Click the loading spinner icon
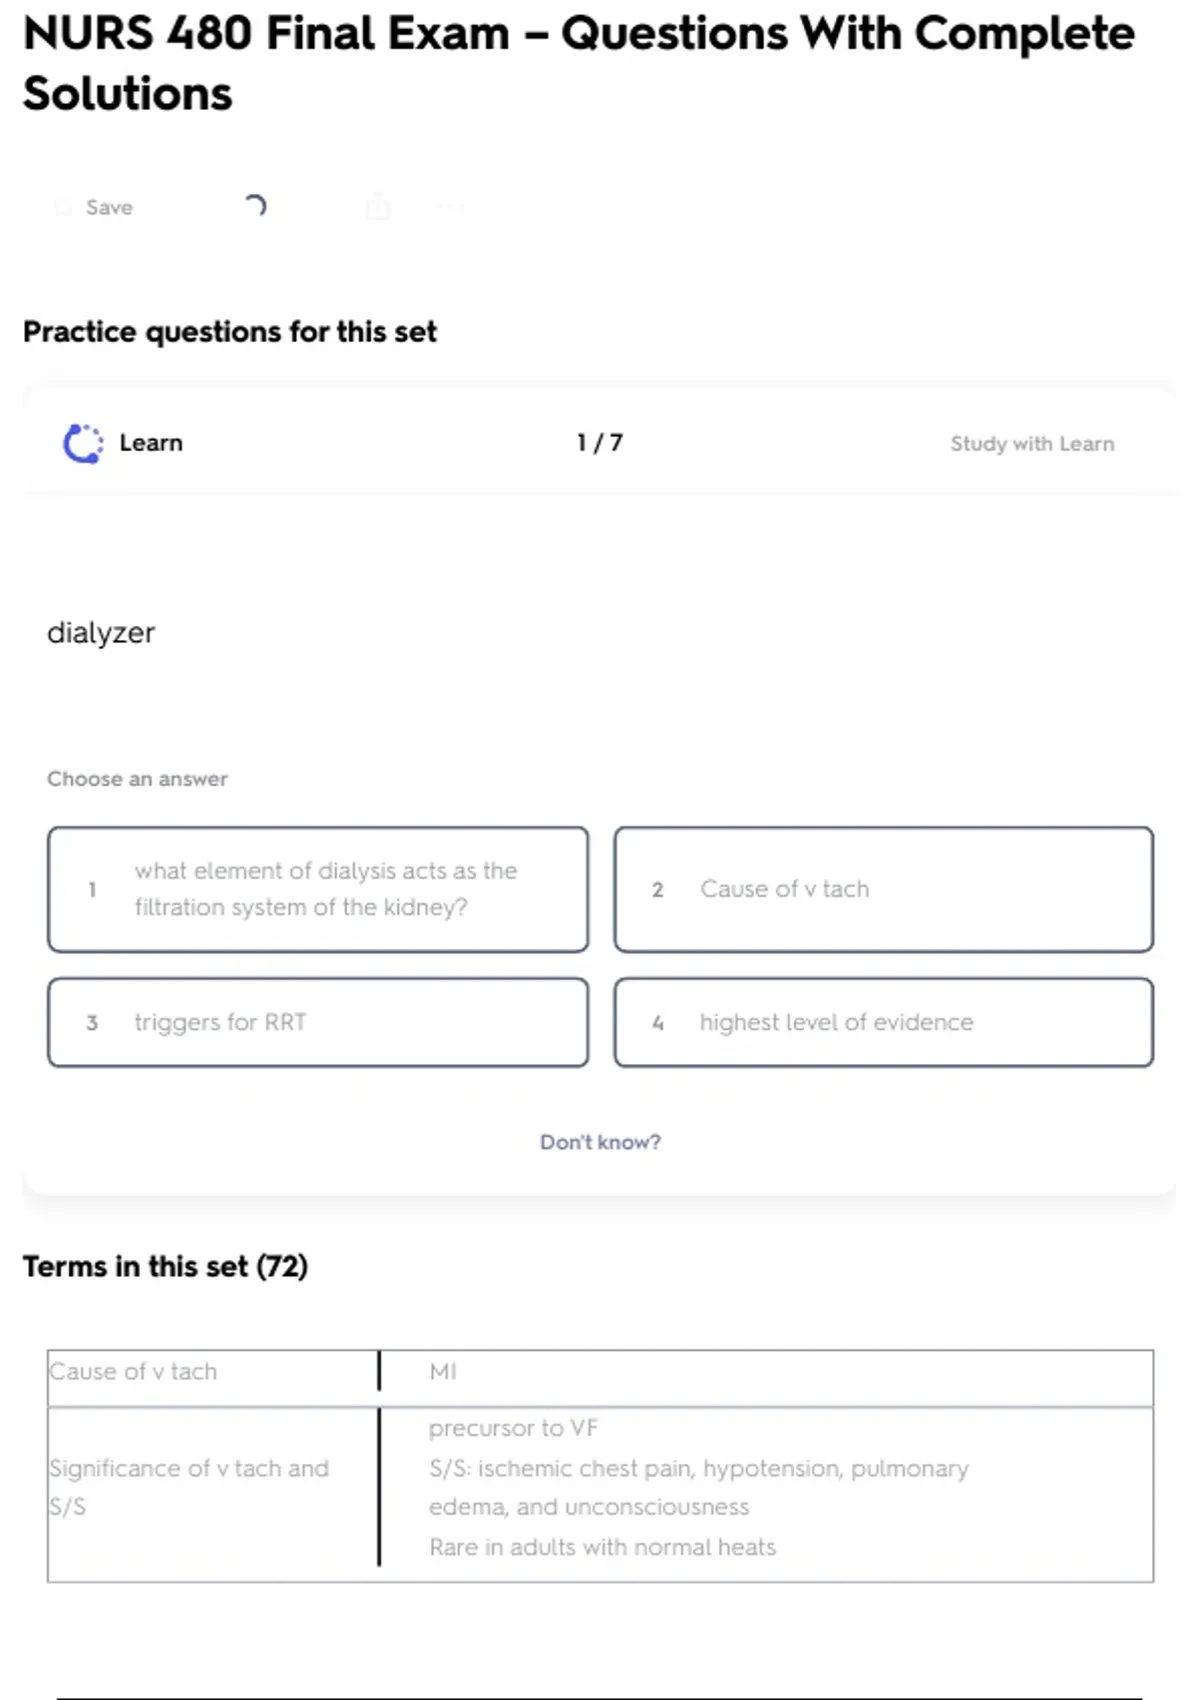Screen dimensions: 1200x1700 coord(255,206)
